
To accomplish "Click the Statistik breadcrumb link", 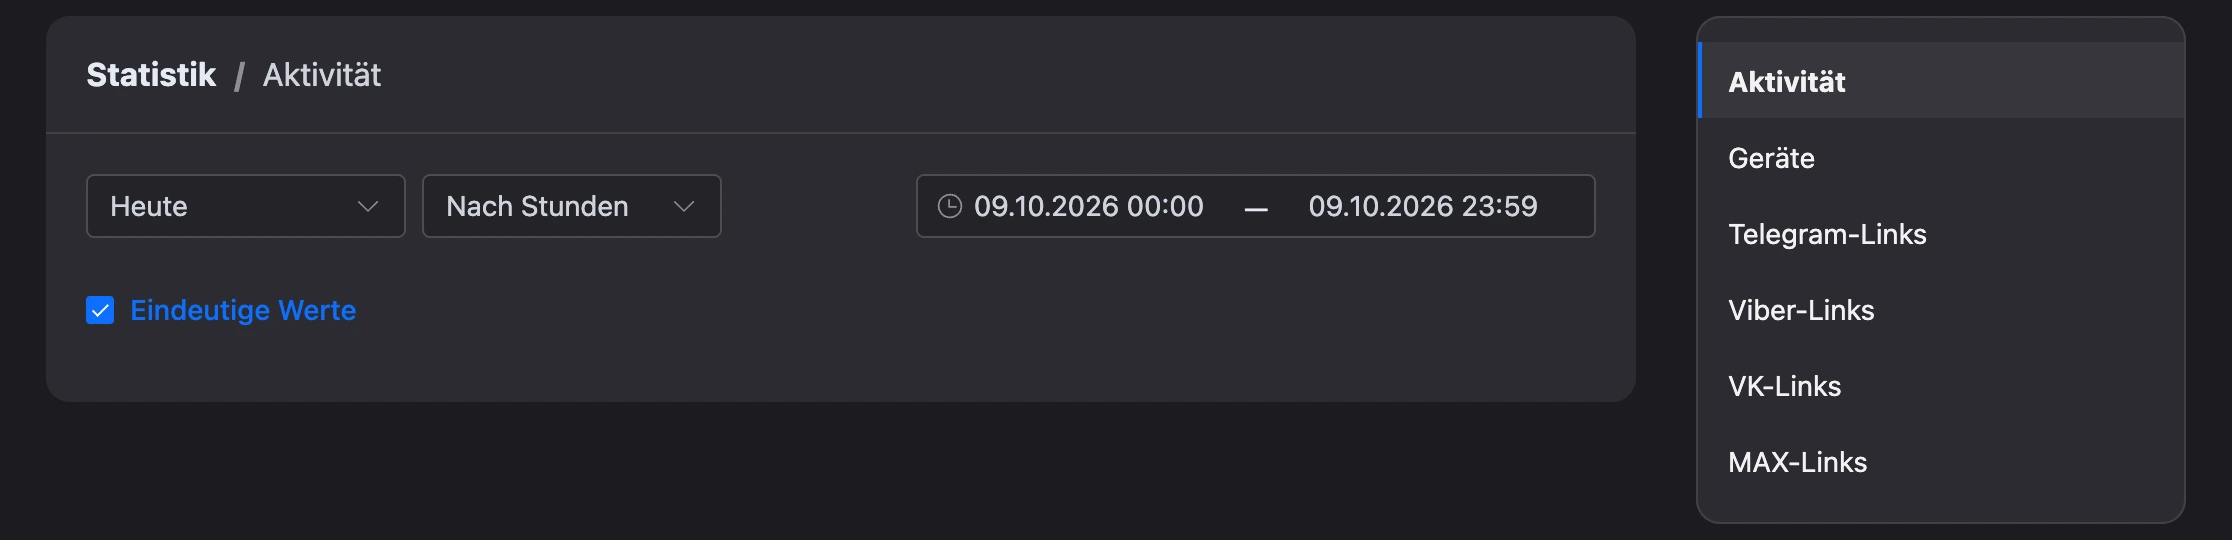I will (x=151, y=75).
